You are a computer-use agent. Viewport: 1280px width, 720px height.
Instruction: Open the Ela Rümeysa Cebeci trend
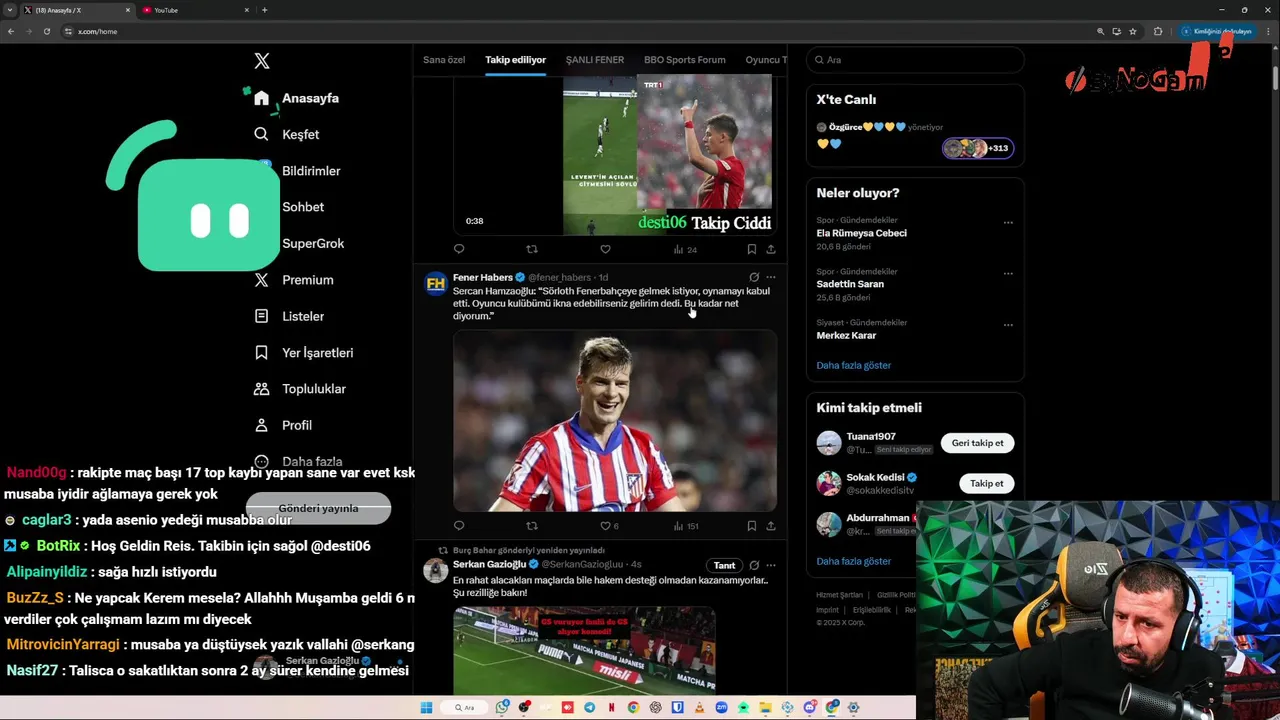pyautogui.click(x=862, y=233)
